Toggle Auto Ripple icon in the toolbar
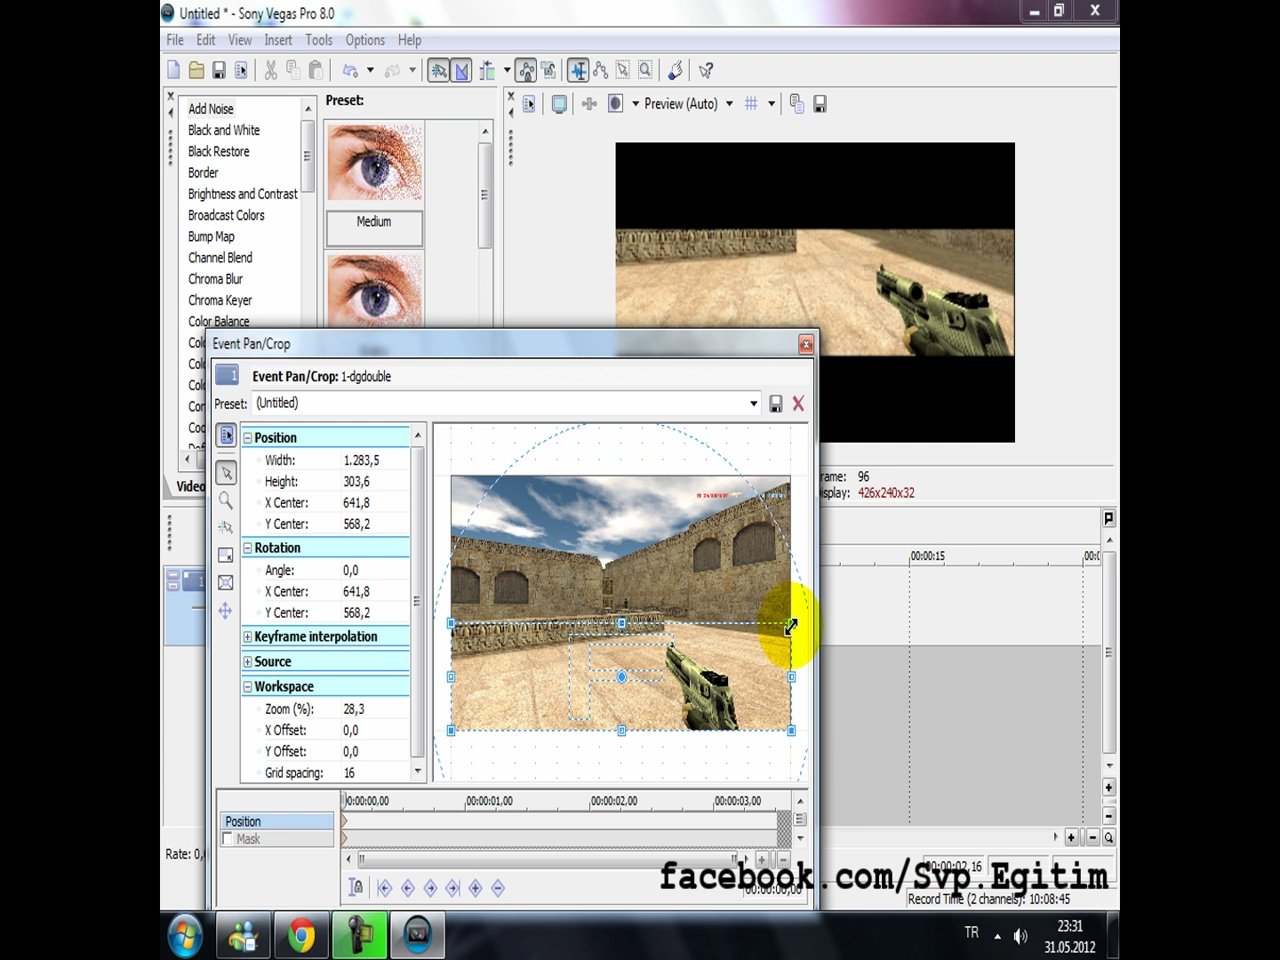This screenshot has height=960, width=1280. point(487,70)
